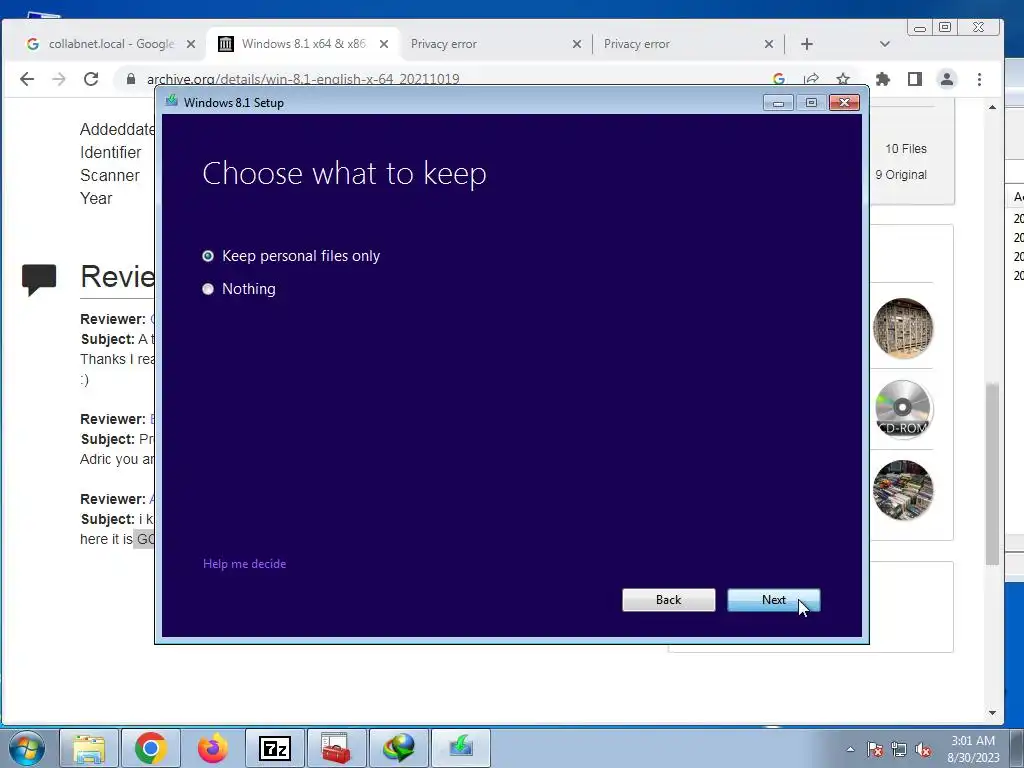Click the Windows 8.1 Setup title icon
1024x768 pixels.
[172, 101]
